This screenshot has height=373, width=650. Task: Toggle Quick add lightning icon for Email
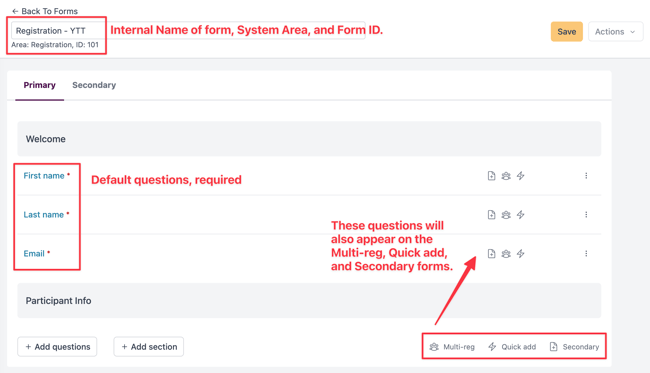click(521, 254)
